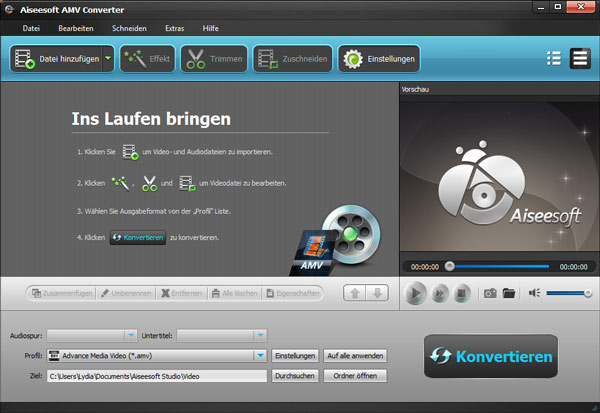Screen dimensions: 600x413
Task: Click the Ziel output path field
Action: (x=157, y=376)
